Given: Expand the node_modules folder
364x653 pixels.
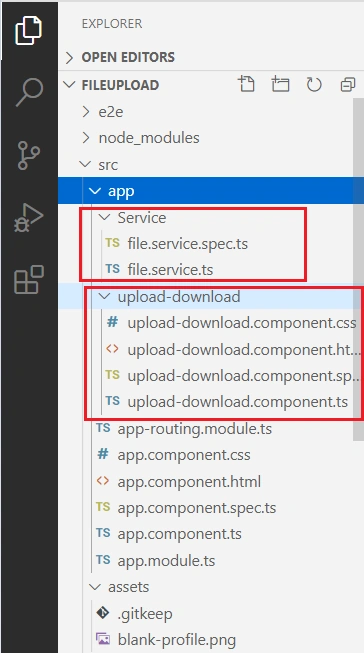Looking at the screenshot, I should (86, 137).
